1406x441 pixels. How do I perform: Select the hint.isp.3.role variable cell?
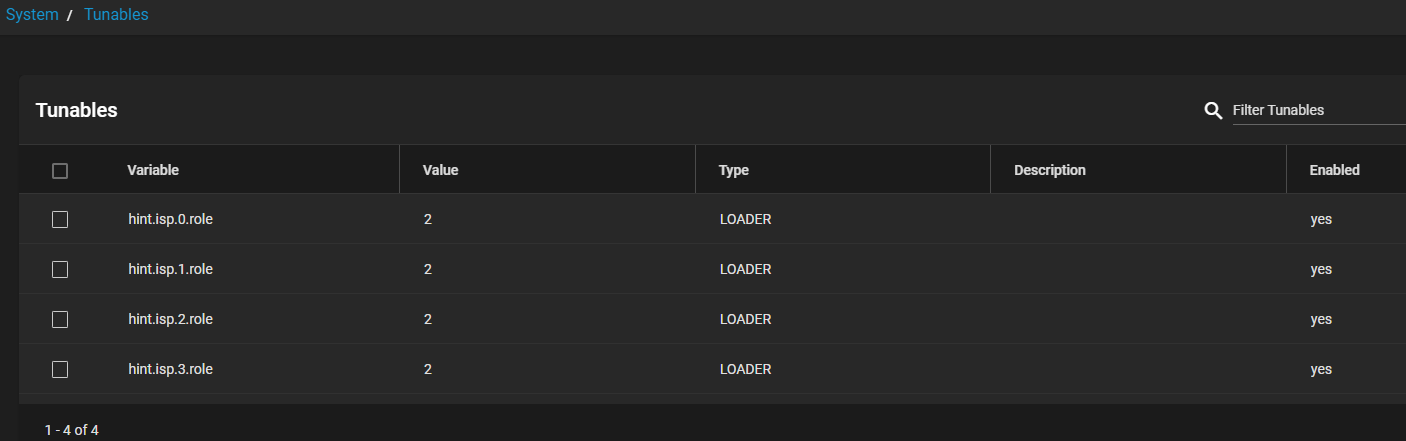(x=171, y=369)
